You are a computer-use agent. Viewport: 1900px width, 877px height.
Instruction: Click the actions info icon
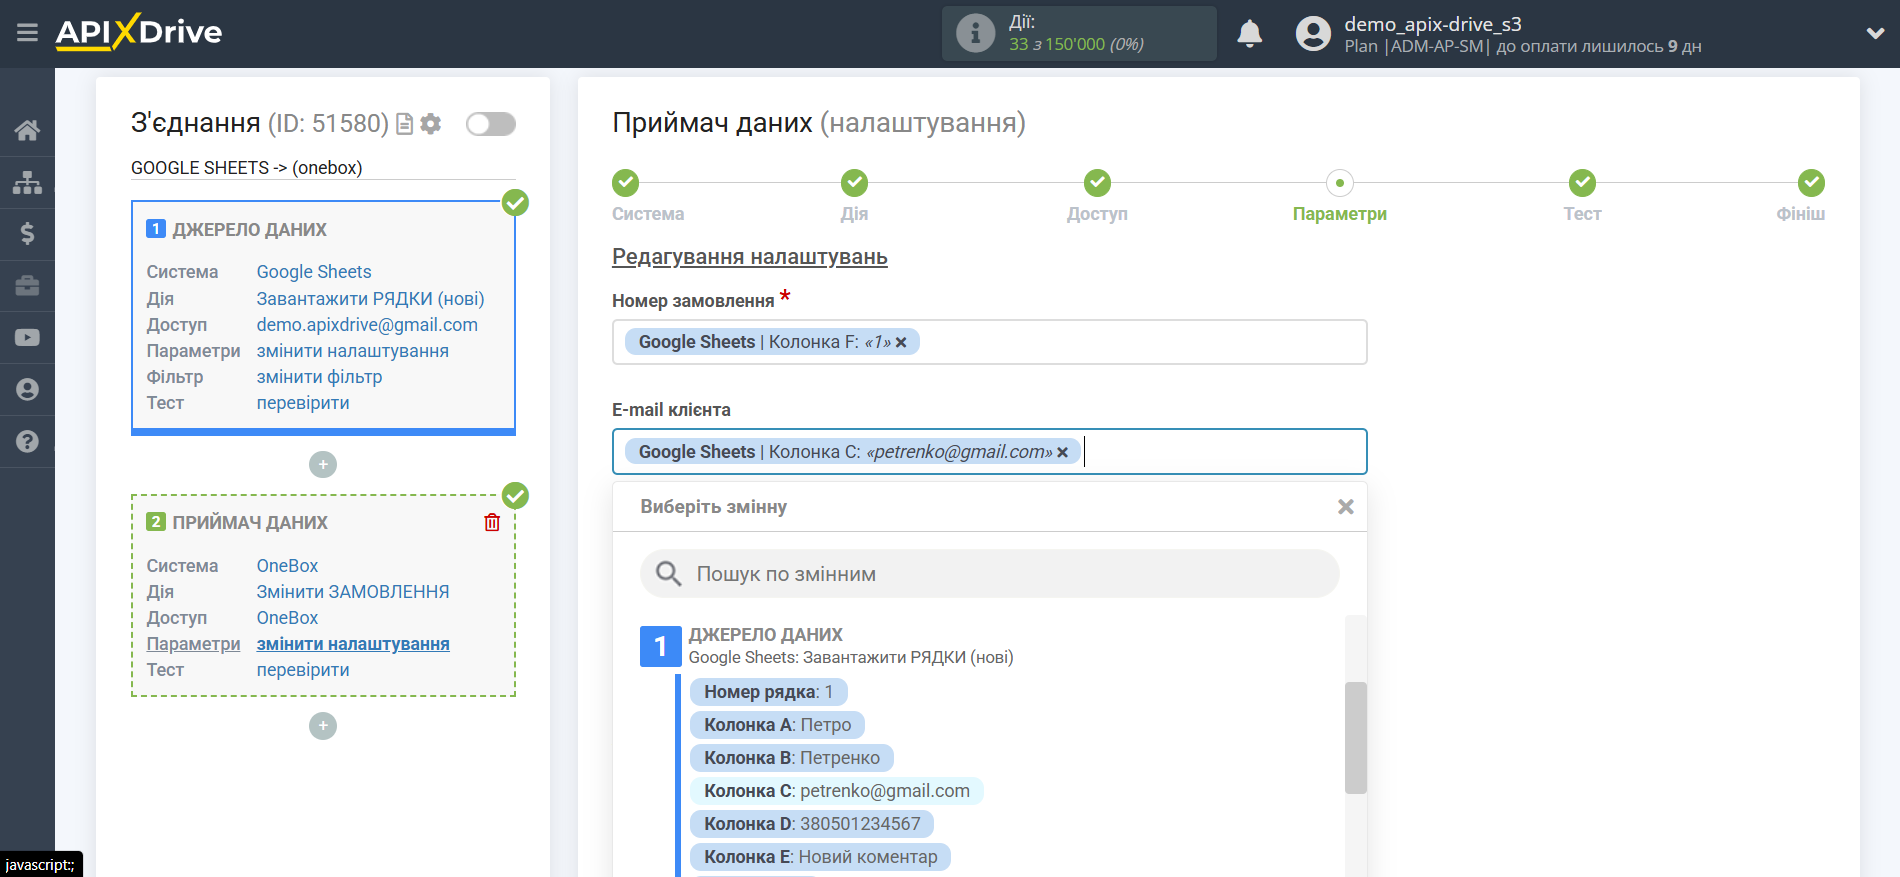coord(975,33)
